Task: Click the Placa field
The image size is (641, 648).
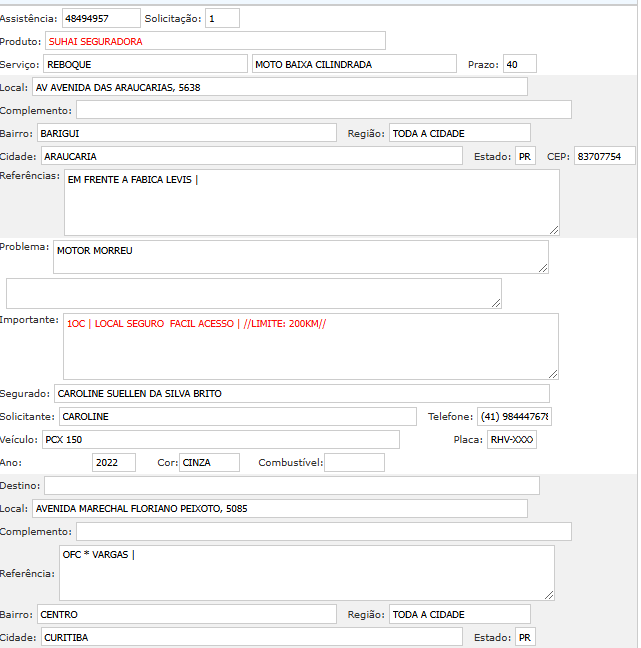Action: tap(511, 440)
